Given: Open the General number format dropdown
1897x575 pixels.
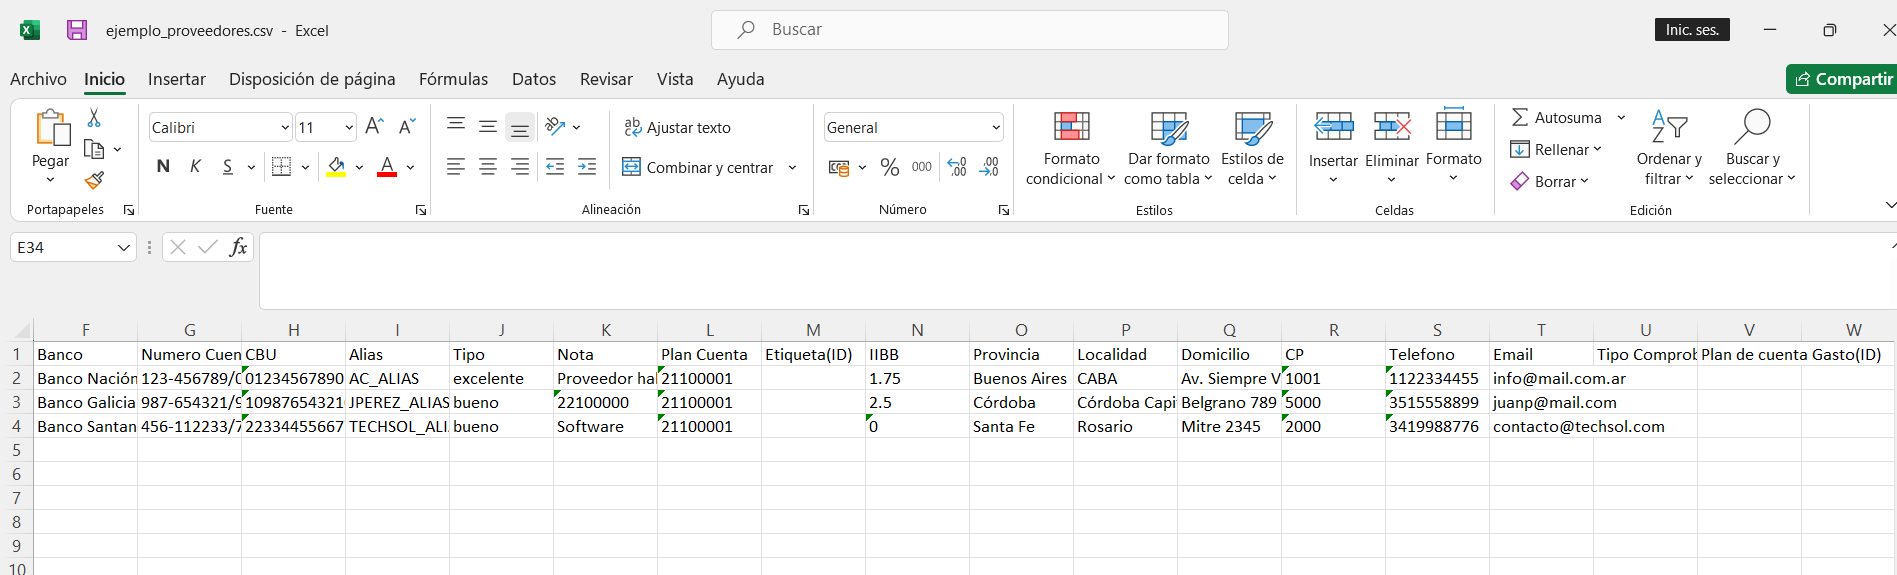Looking at the screenshot, I should click(996, 127).
